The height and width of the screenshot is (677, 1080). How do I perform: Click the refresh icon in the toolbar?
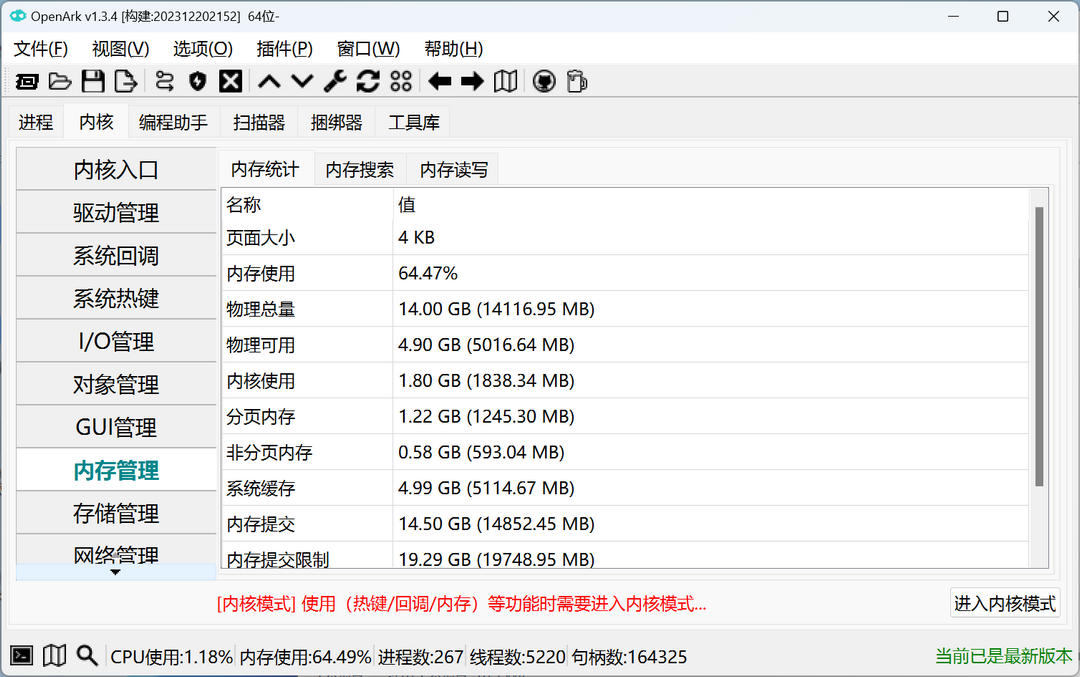click(x=368, y=81)
